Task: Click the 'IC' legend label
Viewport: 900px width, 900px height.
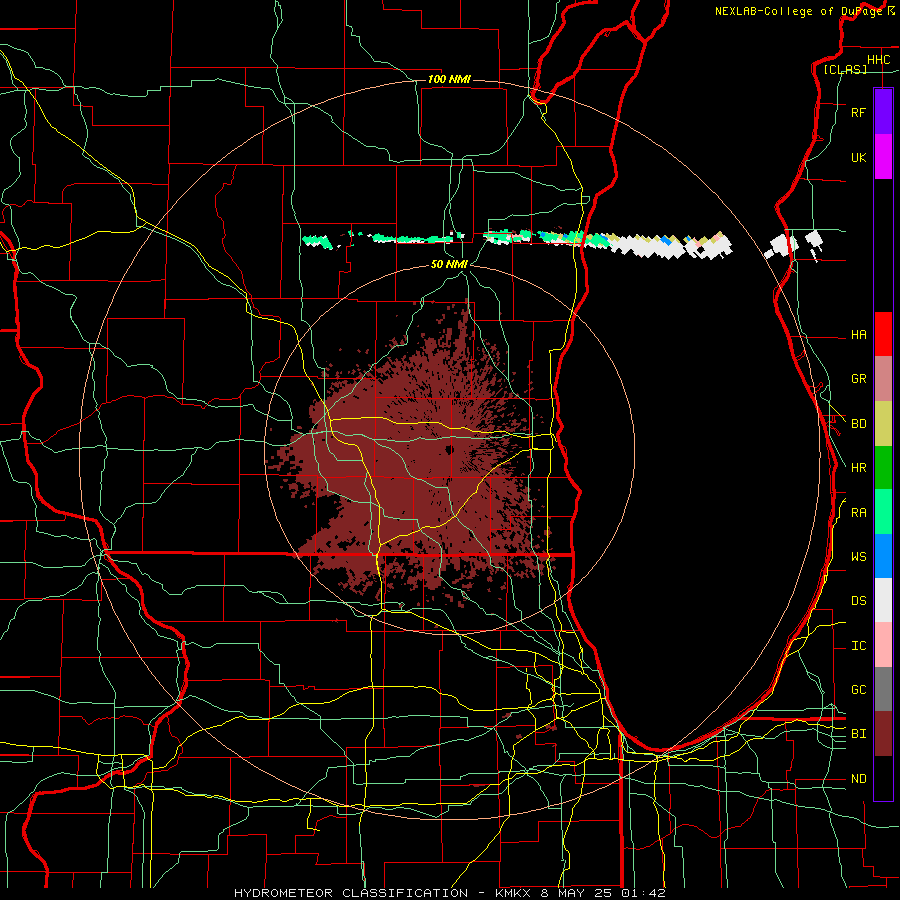Action: (858, 646)
